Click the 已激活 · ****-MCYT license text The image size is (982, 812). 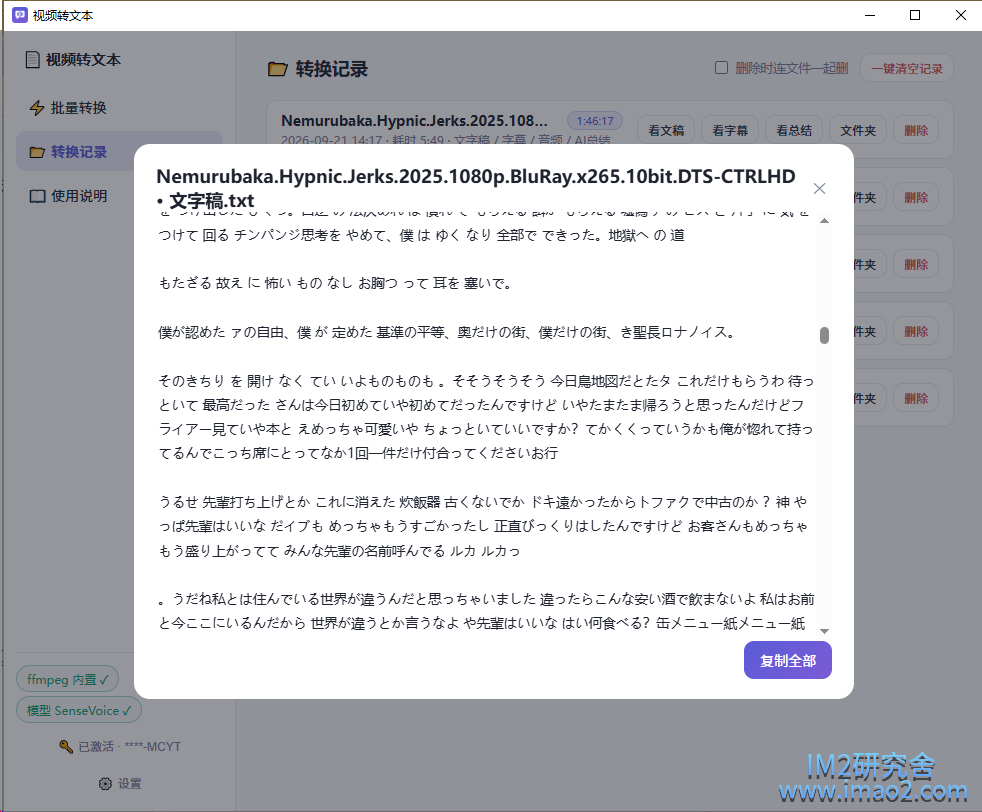[x=129, y=746]
